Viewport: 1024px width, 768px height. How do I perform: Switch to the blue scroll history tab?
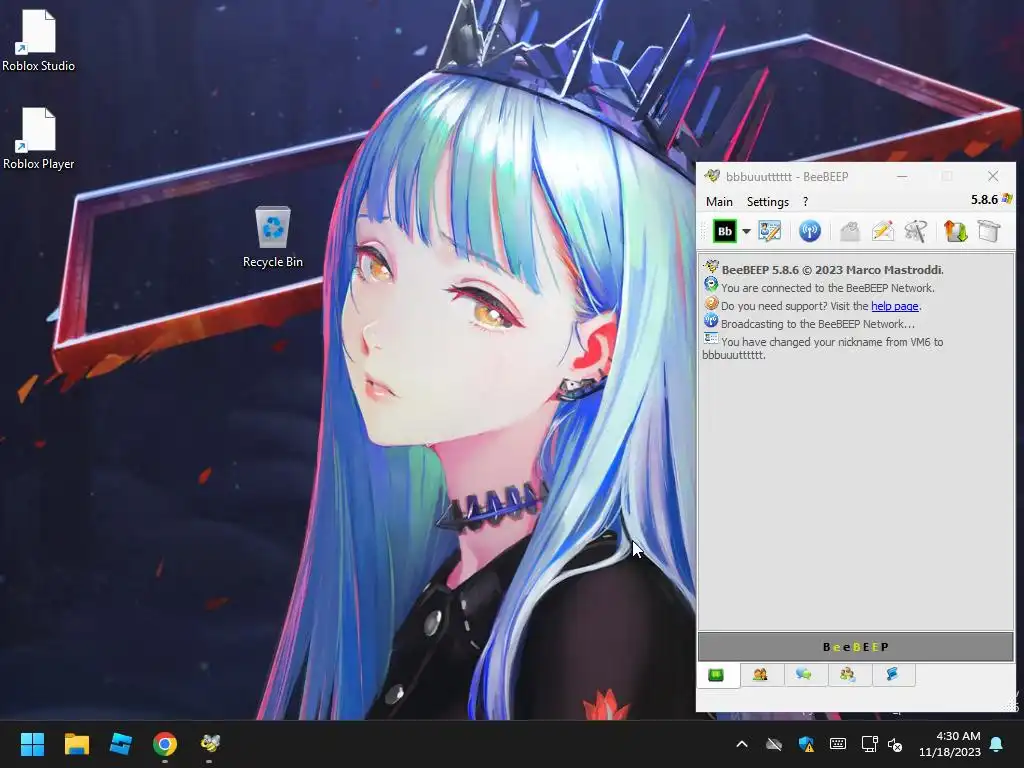[892, 675]
